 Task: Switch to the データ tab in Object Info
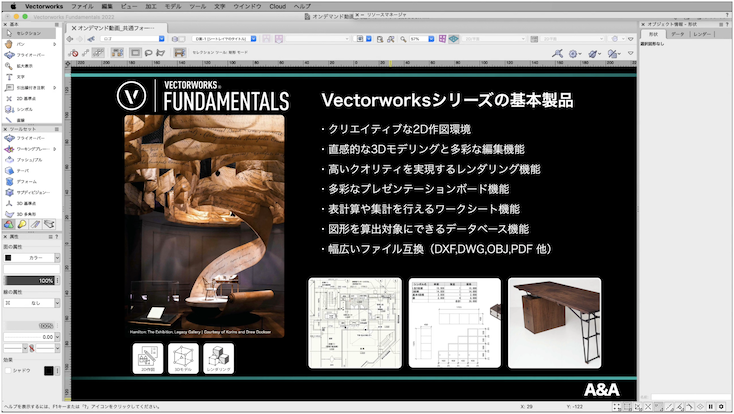[x=677, y=34]
